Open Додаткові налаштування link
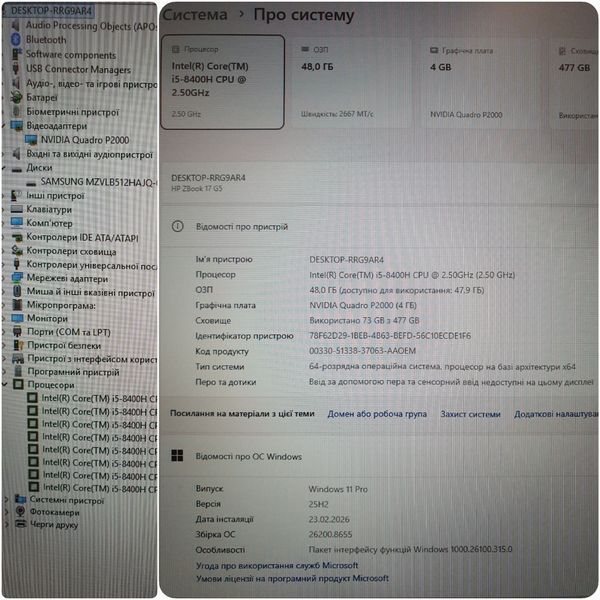600x600 pixels. [556, 414]
